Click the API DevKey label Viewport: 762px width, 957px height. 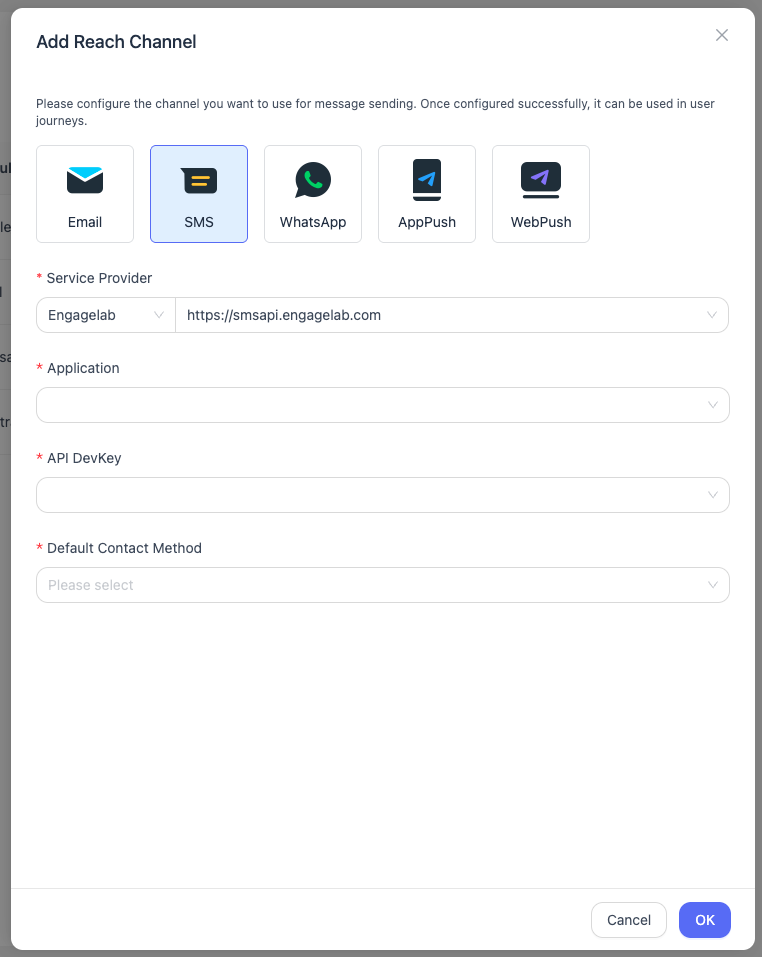pyautogui.click(x=84, y=458)
